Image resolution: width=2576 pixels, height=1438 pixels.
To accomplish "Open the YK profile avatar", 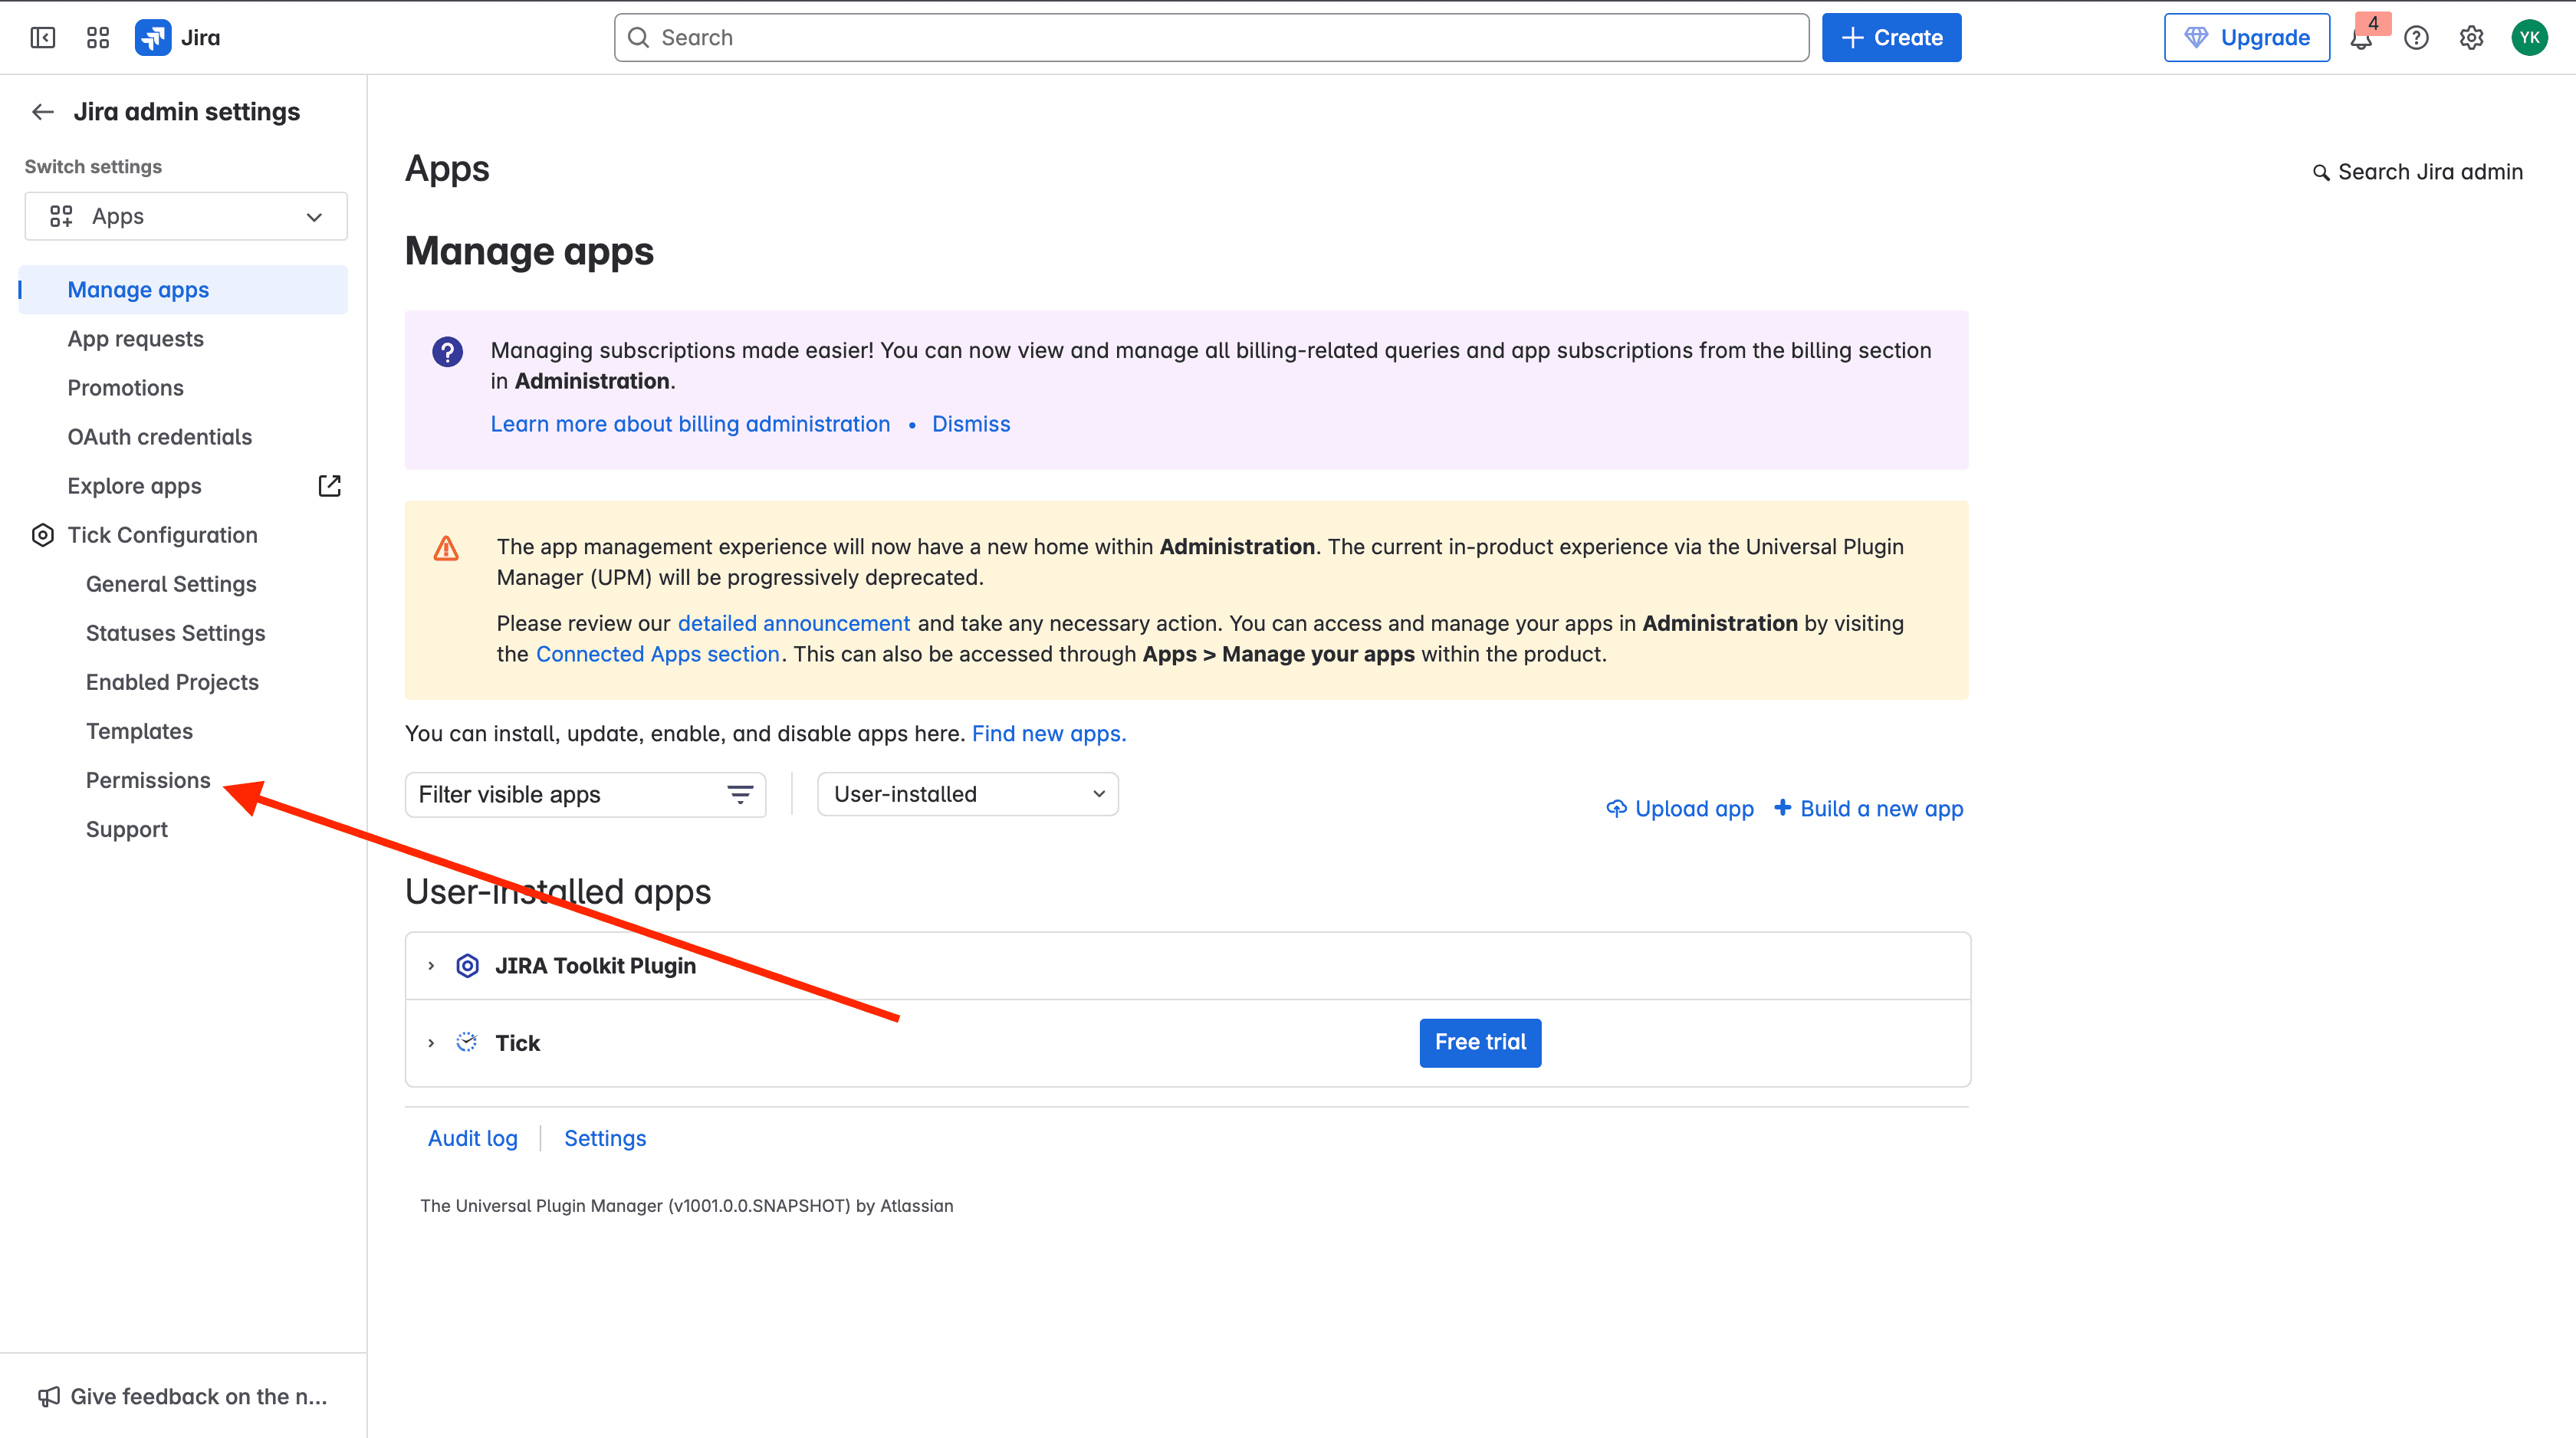I will click(2529, 38).
